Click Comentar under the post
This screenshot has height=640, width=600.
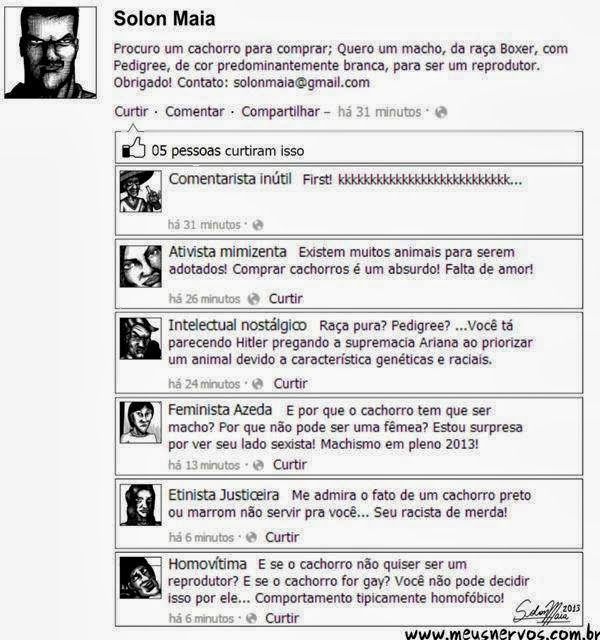(195, 111)
